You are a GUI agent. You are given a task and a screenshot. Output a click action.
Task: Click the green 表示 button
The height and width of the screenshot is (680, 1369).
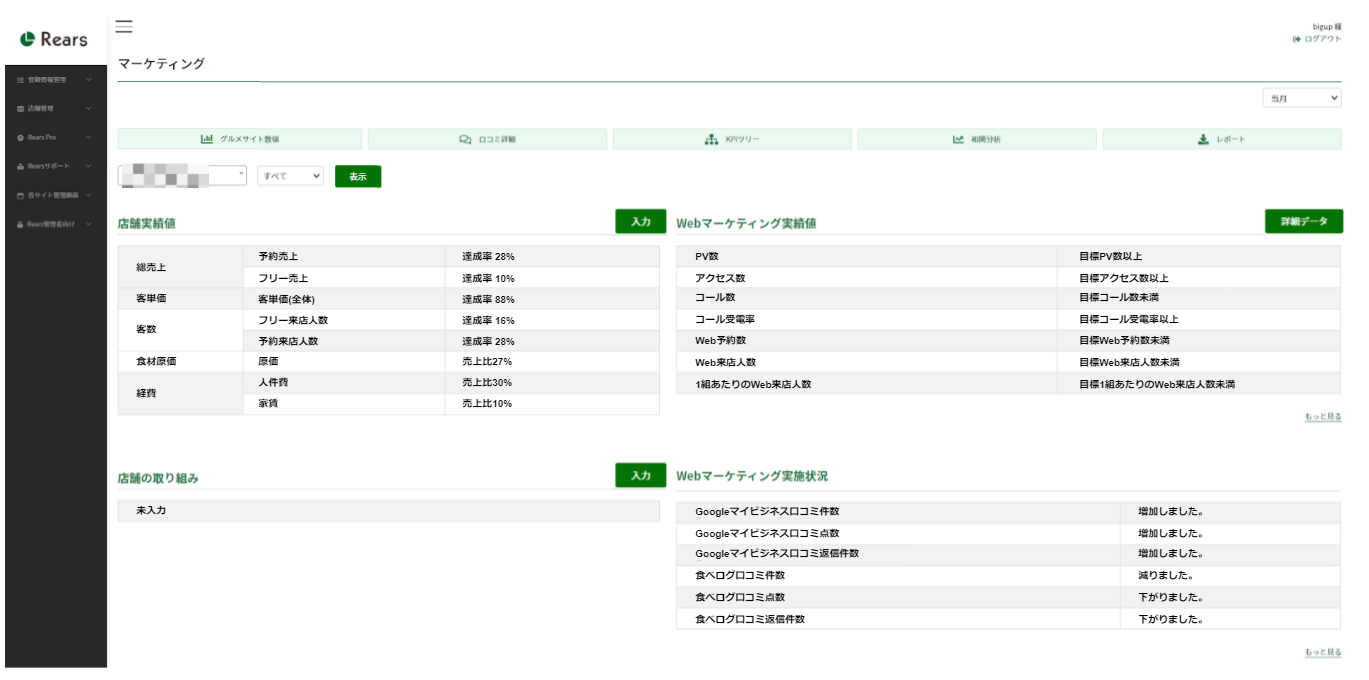point(358,176)
